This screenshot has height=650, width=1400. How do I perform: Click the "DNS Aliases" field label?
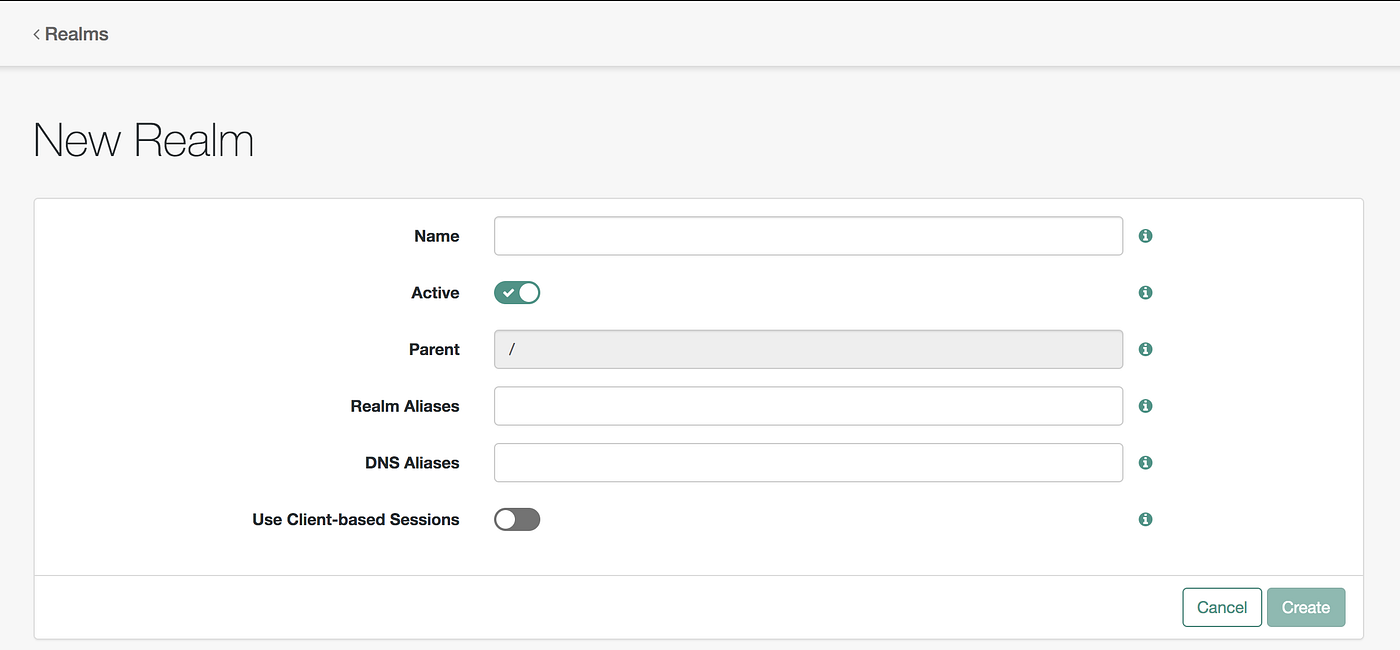(412, 463)
